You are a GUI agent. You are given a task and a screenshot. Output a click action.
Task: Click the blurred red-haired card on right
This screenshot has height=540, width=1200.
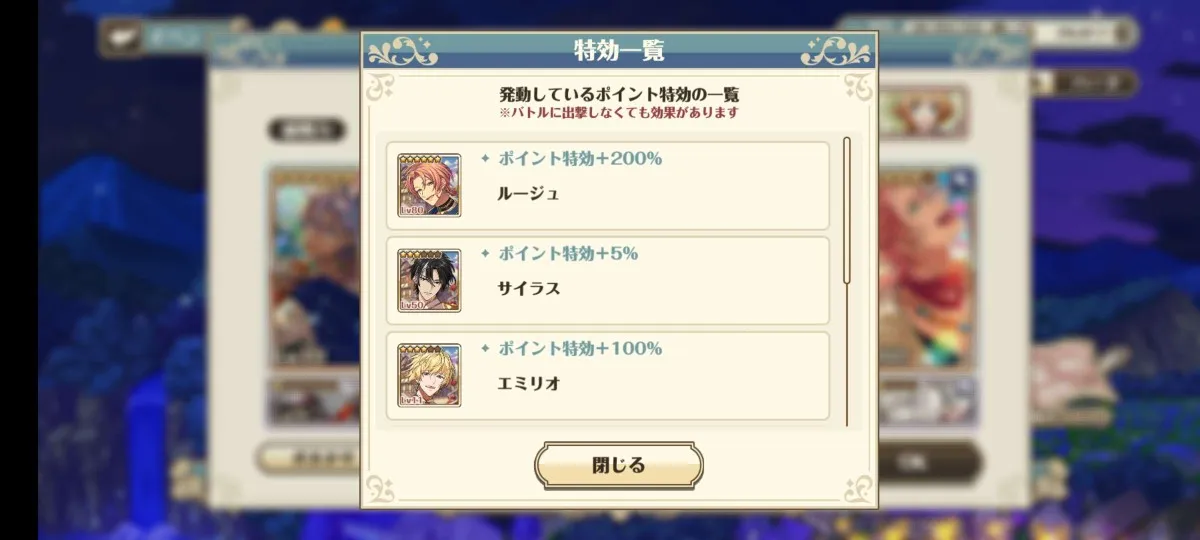927,268
